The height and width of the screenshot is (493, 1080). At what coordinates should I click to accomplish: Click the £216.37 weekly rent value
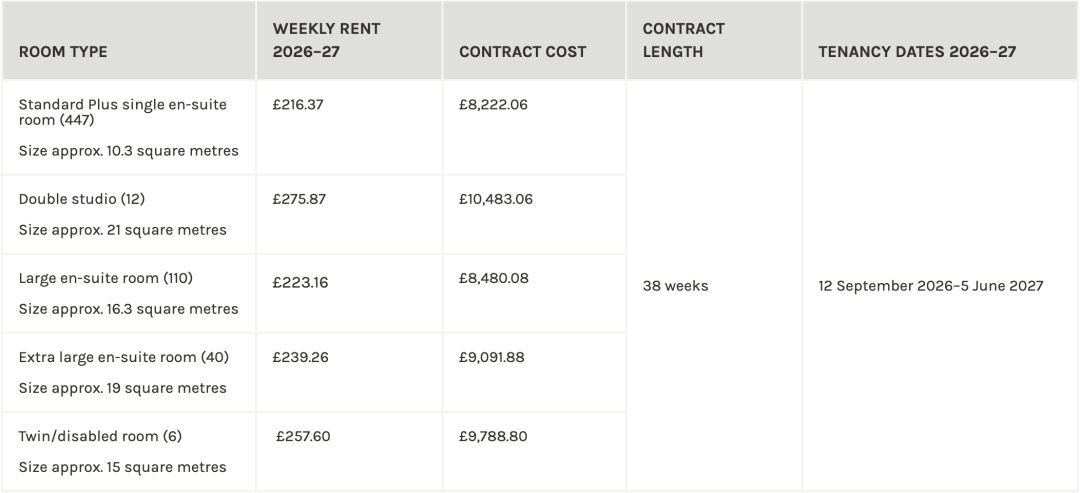pos(299,105)
